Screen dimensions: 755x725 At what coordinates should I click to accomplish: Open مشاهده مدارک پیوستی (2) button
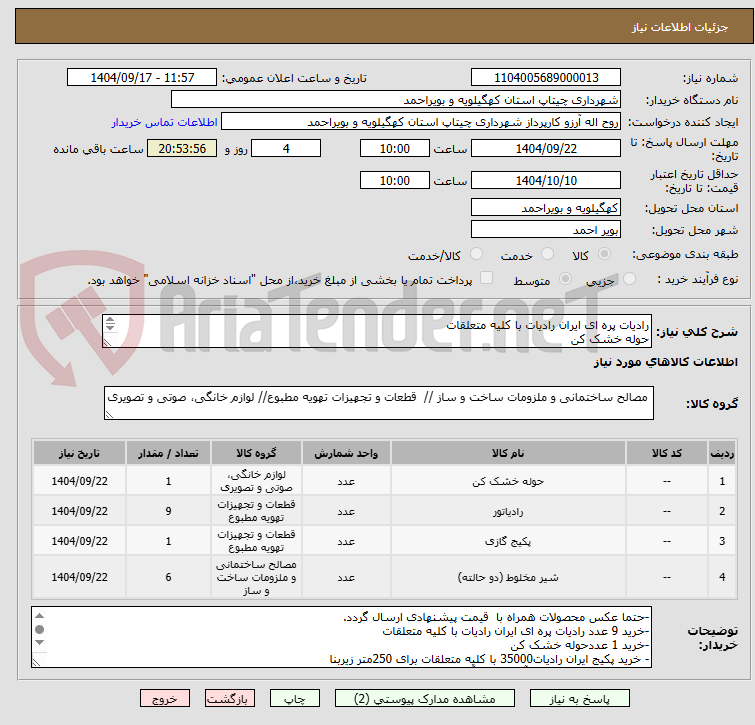(x=425, y=699)
